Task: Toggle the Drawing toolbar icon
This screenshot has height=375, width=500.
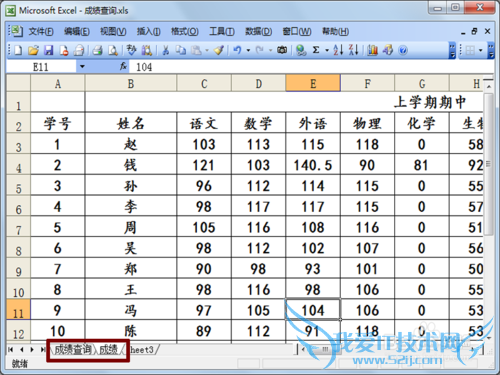Action: pyautogui.click(x=388, y=50)
